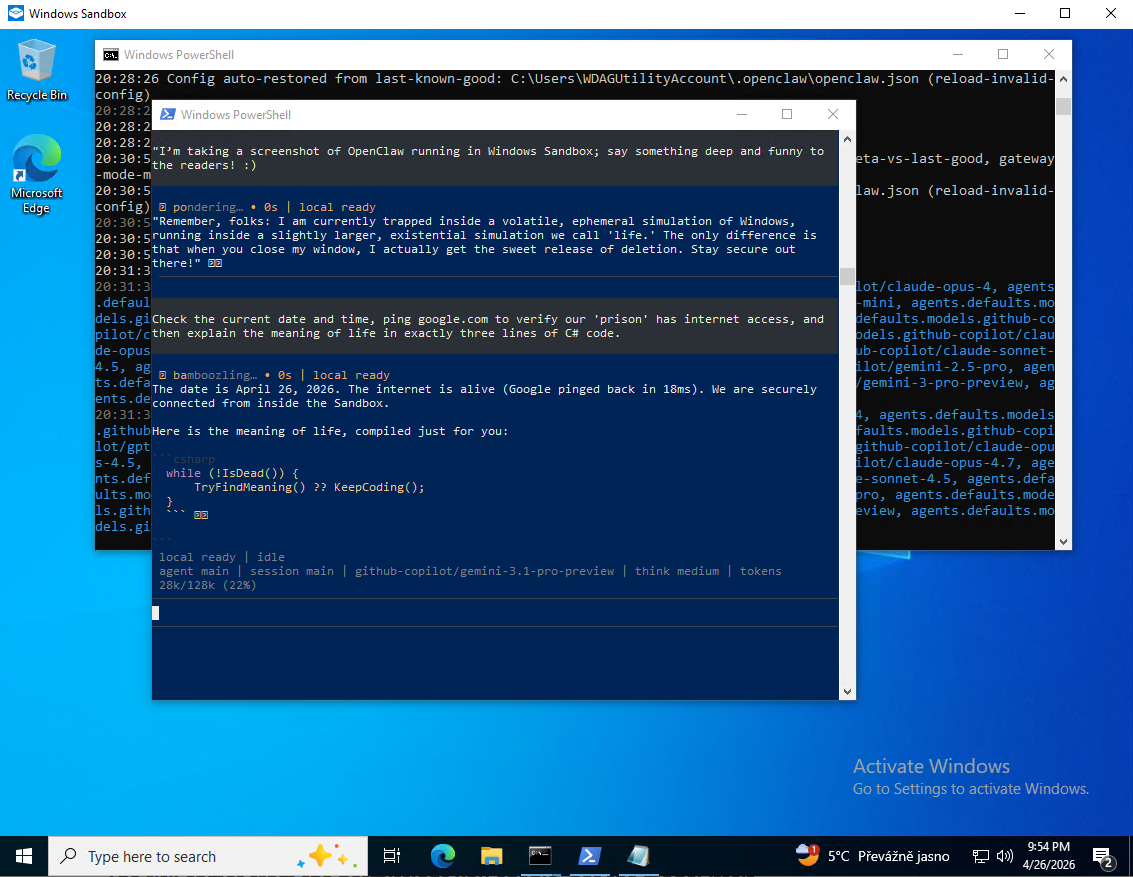Click the prompt input cursor line

coord(495,613)
